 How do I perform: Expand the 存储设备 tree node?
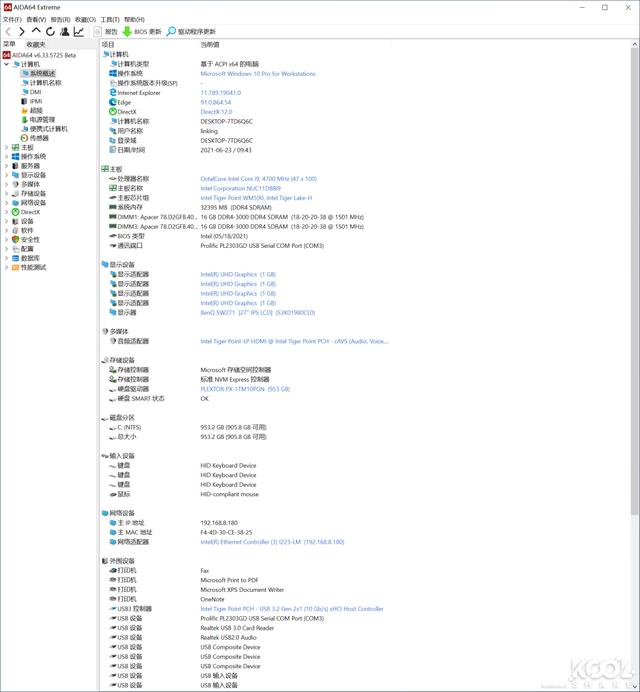click(7, 194)
